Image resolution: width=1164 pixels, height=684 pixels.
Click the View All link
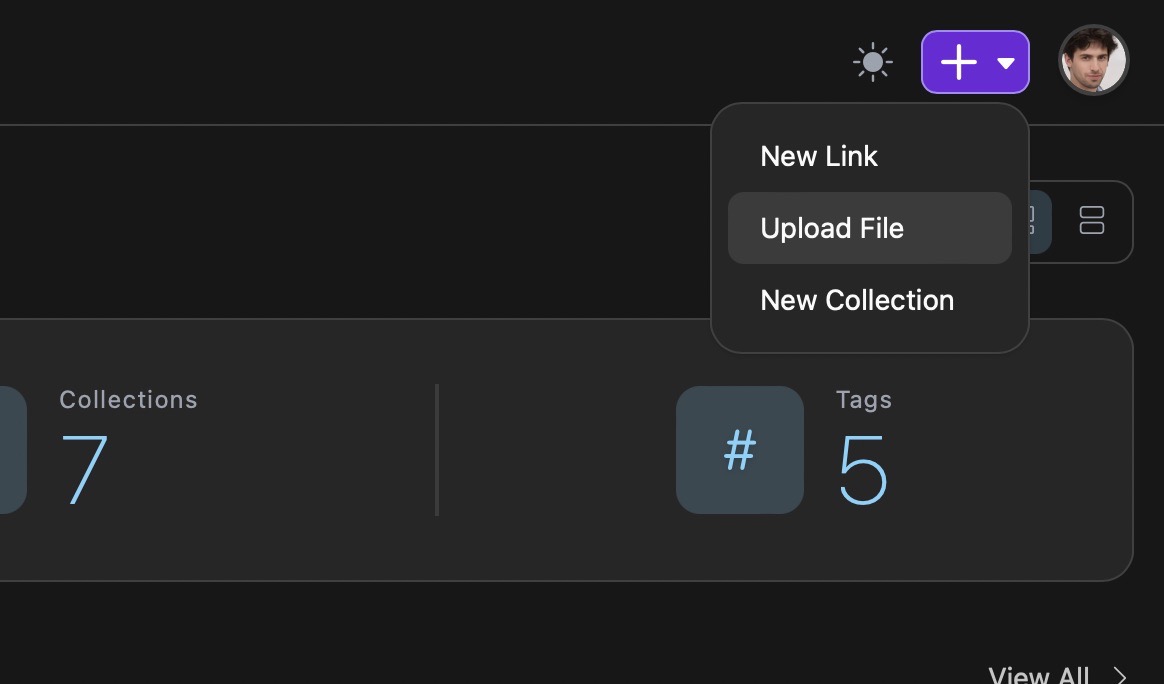tap(1039, 675)
